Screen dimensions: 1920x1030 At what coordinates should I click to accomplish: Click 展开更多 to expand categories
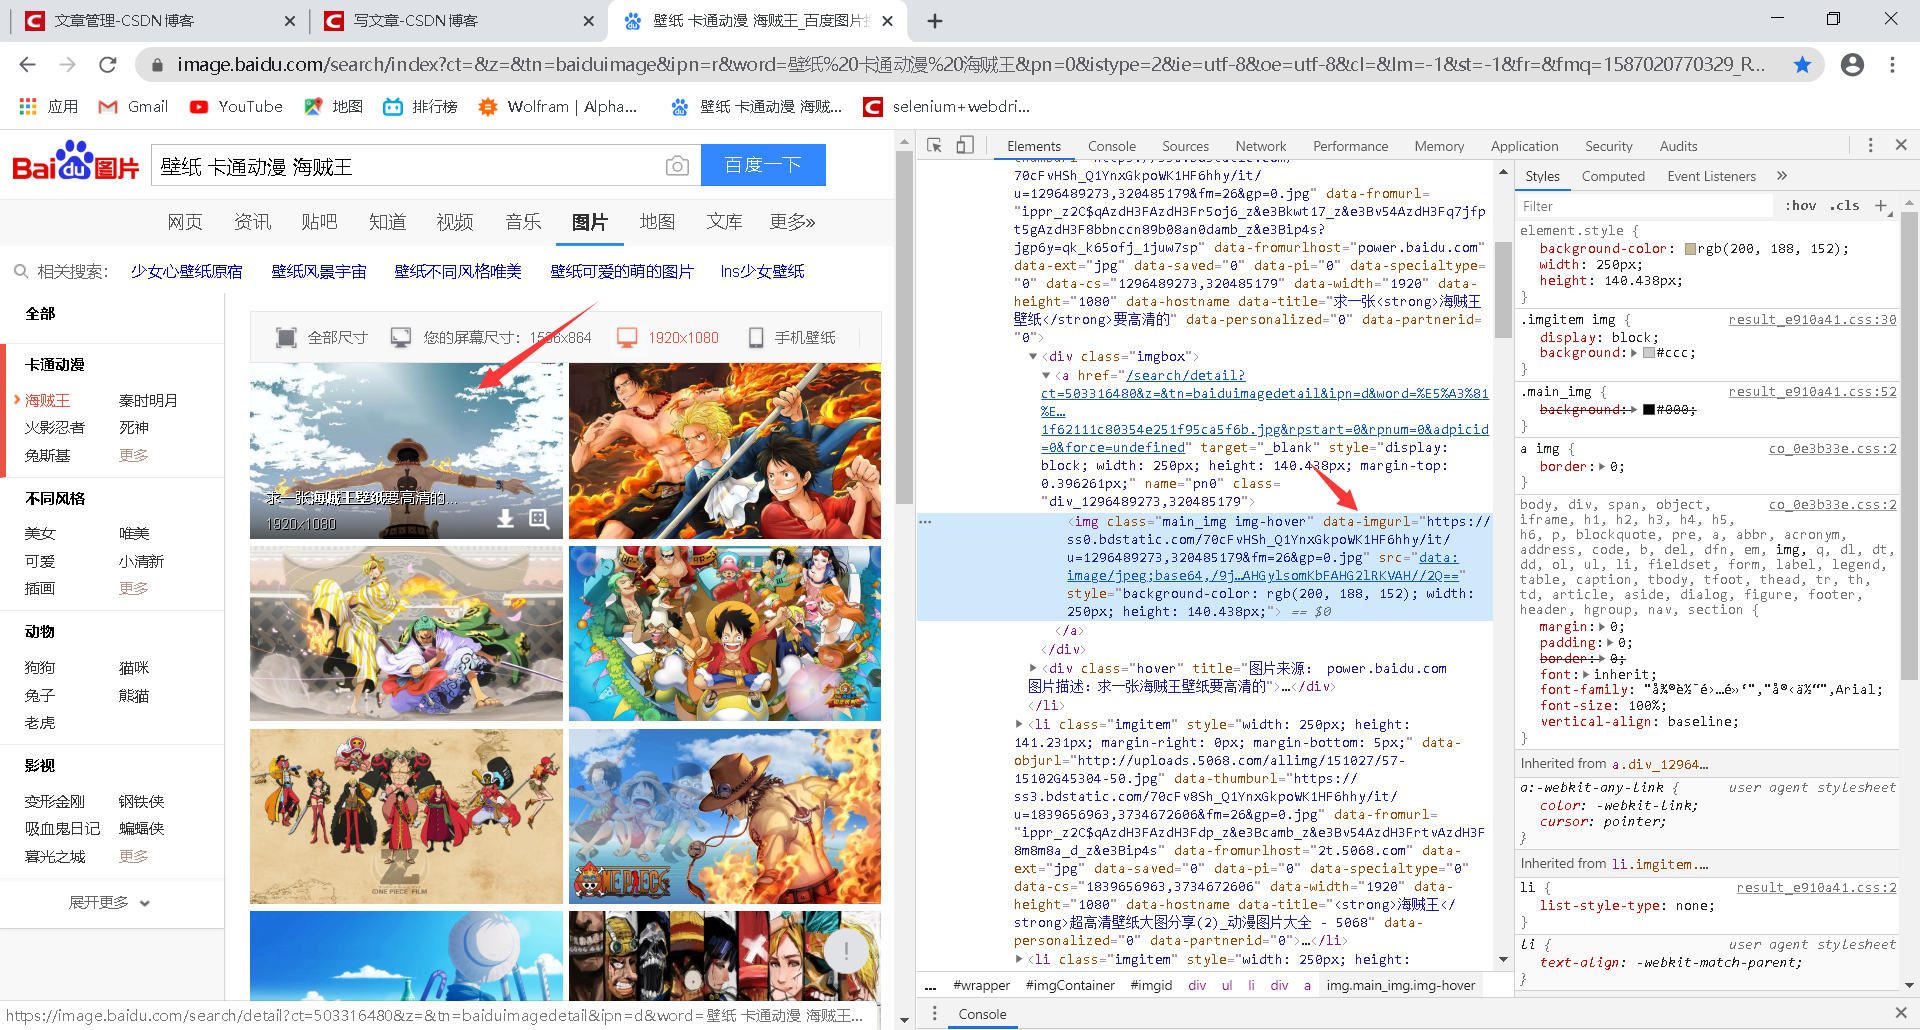click(109, 902)
